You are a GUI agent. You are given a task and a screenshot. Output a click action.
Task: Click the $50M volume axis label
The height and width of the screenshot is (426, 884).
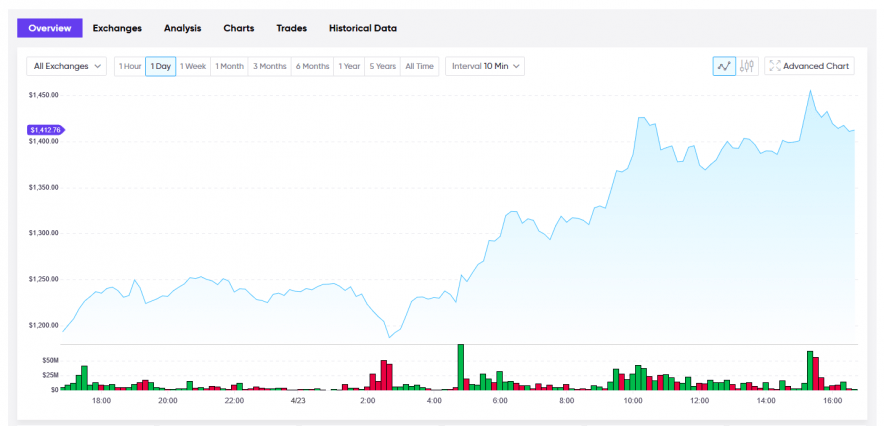pos(50,361)
